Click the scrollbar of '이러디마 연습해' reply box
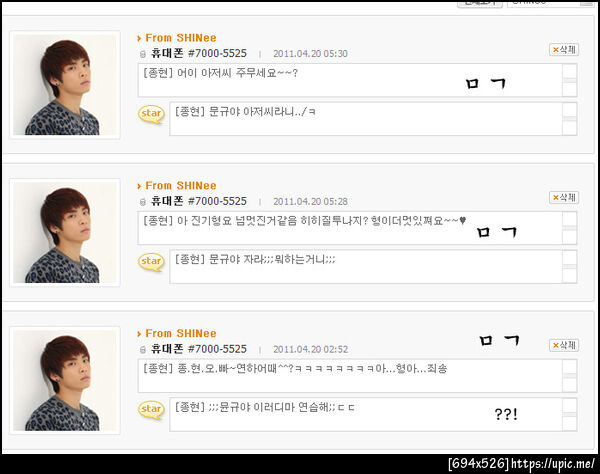600x474 pixels. pyautogui.click(x=570, y=415)
